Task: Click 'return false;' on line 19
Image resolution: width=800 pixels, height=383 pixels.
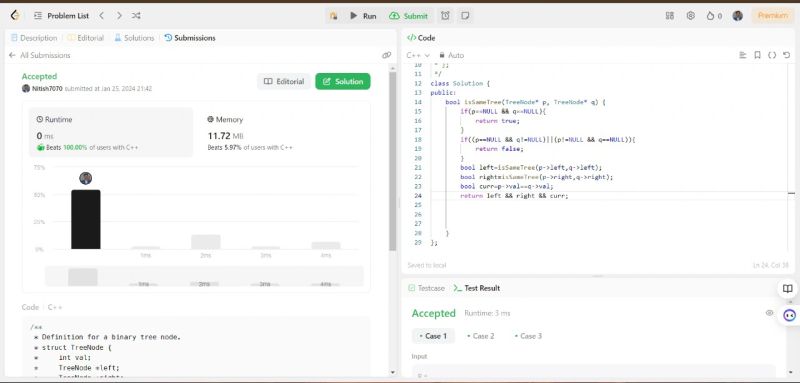Action: 499,149
